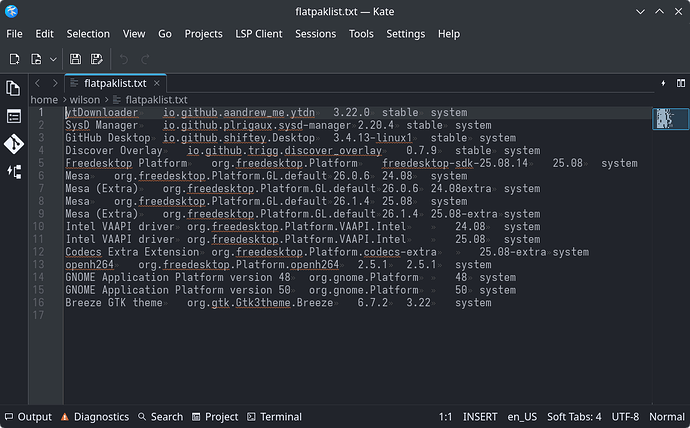Click the 1:1 cursor position indicator
Image resolution: width=690 pixels, height=428 pixels.
(445, 417)
